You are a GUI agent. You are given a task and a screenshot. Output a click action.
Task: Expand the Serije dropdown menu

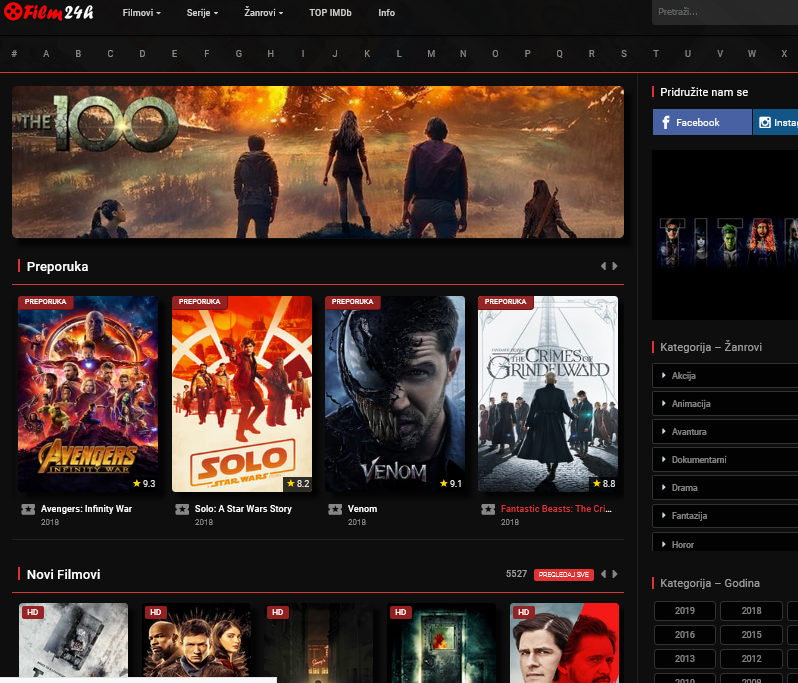pyautogui.click(x=202, y=13)
